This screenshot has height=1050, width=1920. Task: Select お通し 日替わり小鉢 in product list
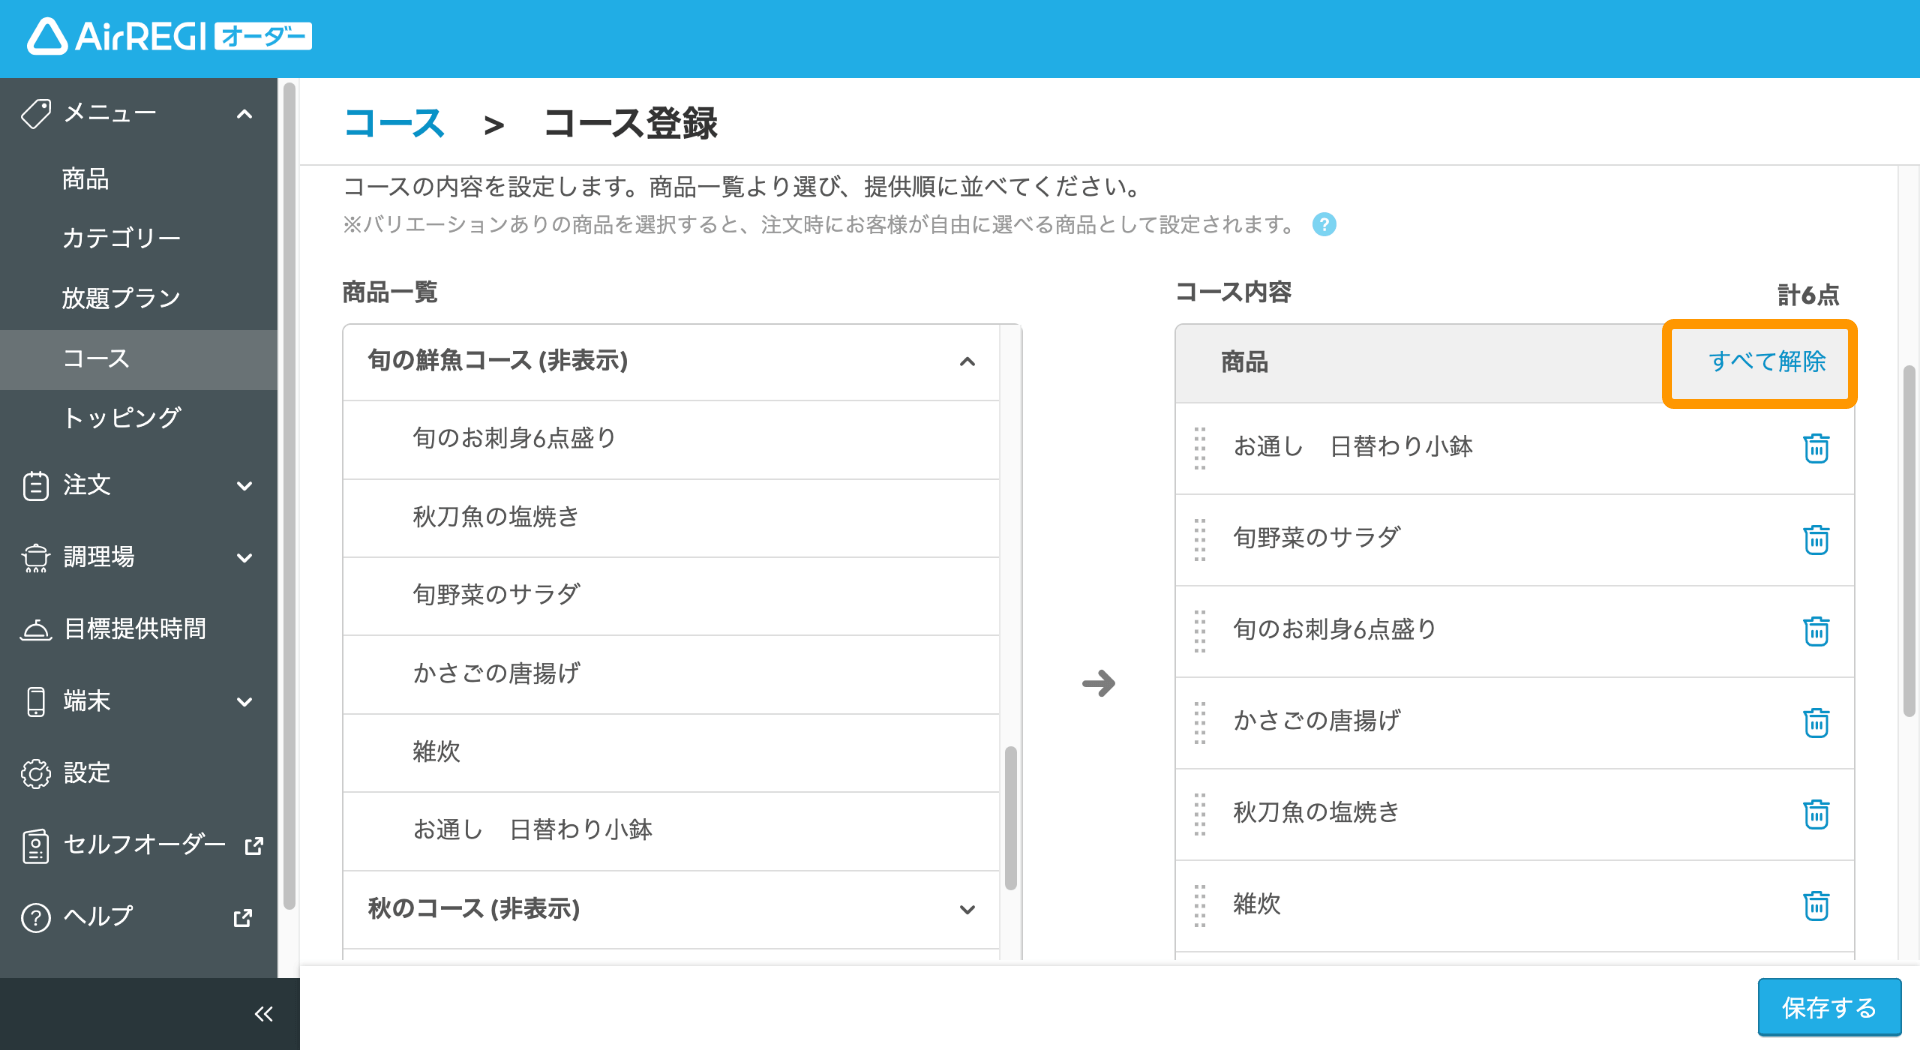(x=671, y=831)
